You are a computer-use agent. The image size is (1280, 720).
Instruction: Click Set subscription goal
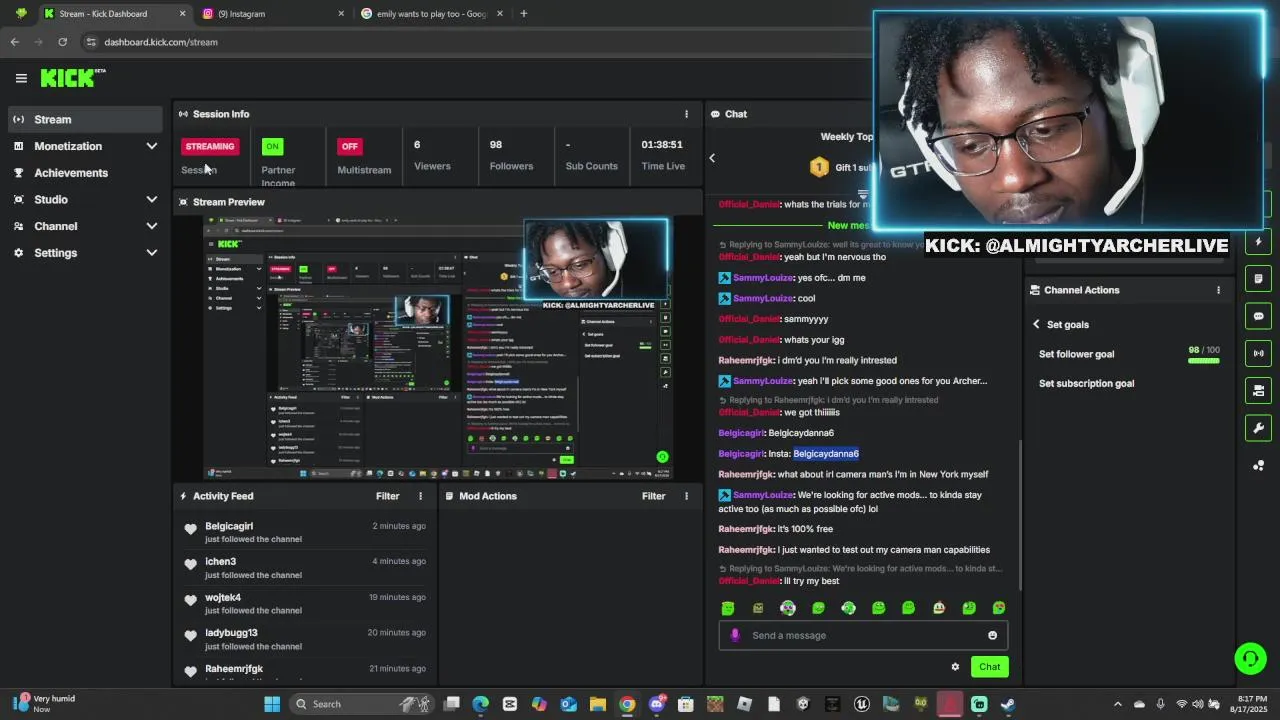click(x=1086, y=383)
